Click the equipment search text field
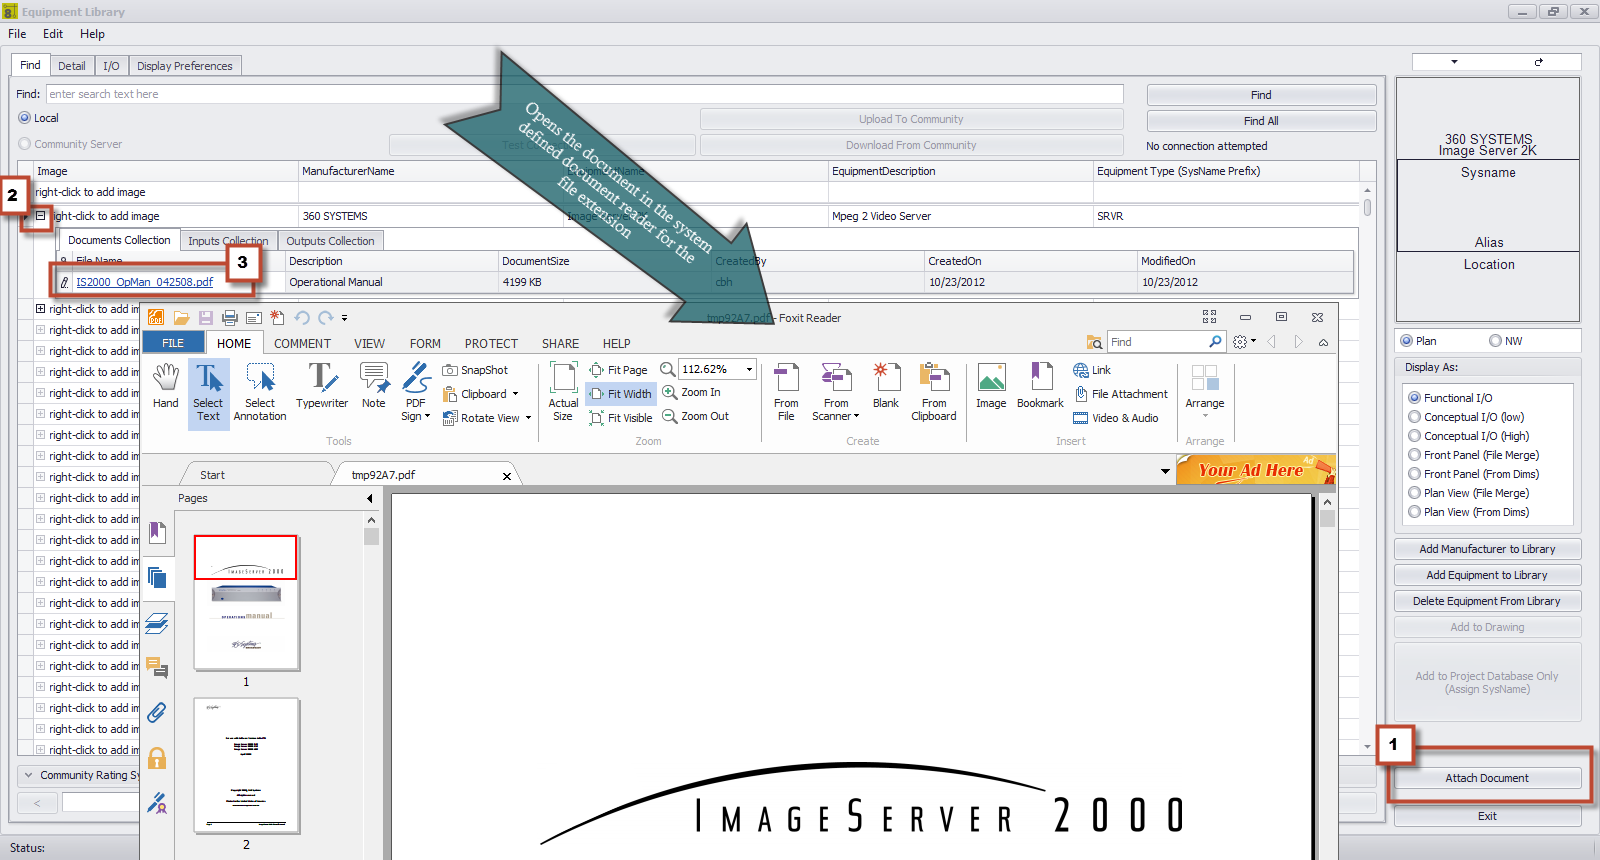The image size is (1600, 860). [585, 94]
